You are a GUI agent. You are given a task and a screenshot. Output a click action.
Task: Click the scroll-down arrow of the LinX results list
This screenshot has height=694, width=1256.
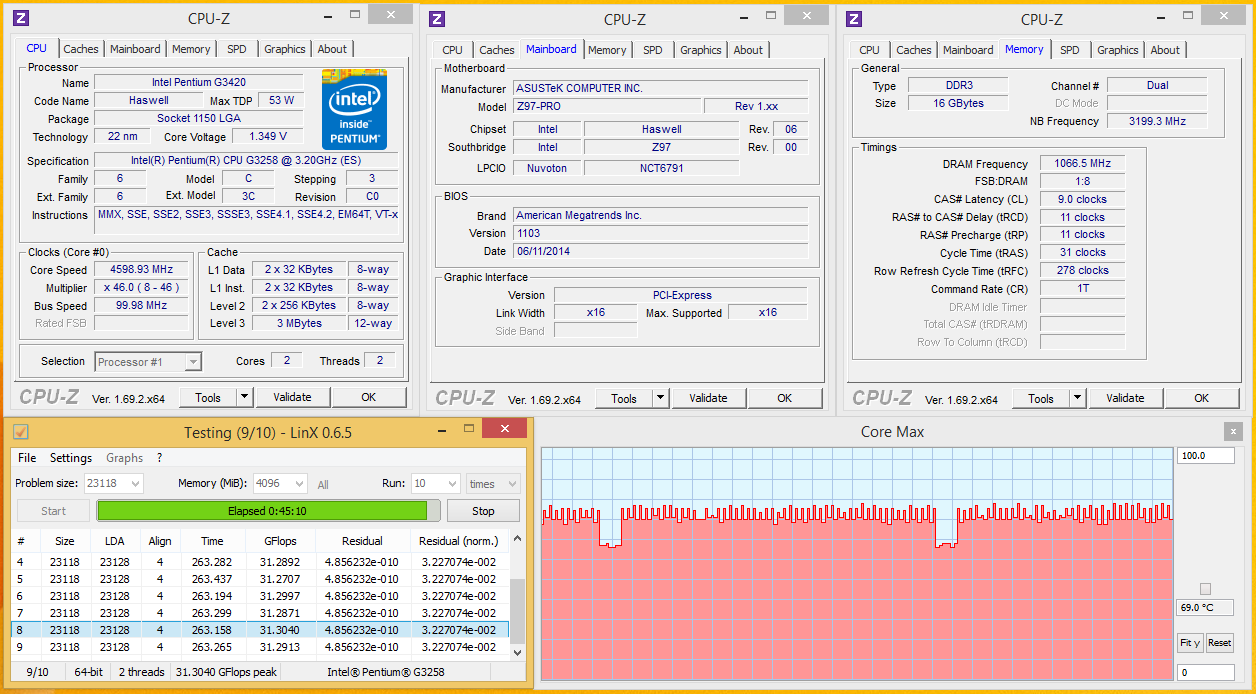[x=517, y=652]
